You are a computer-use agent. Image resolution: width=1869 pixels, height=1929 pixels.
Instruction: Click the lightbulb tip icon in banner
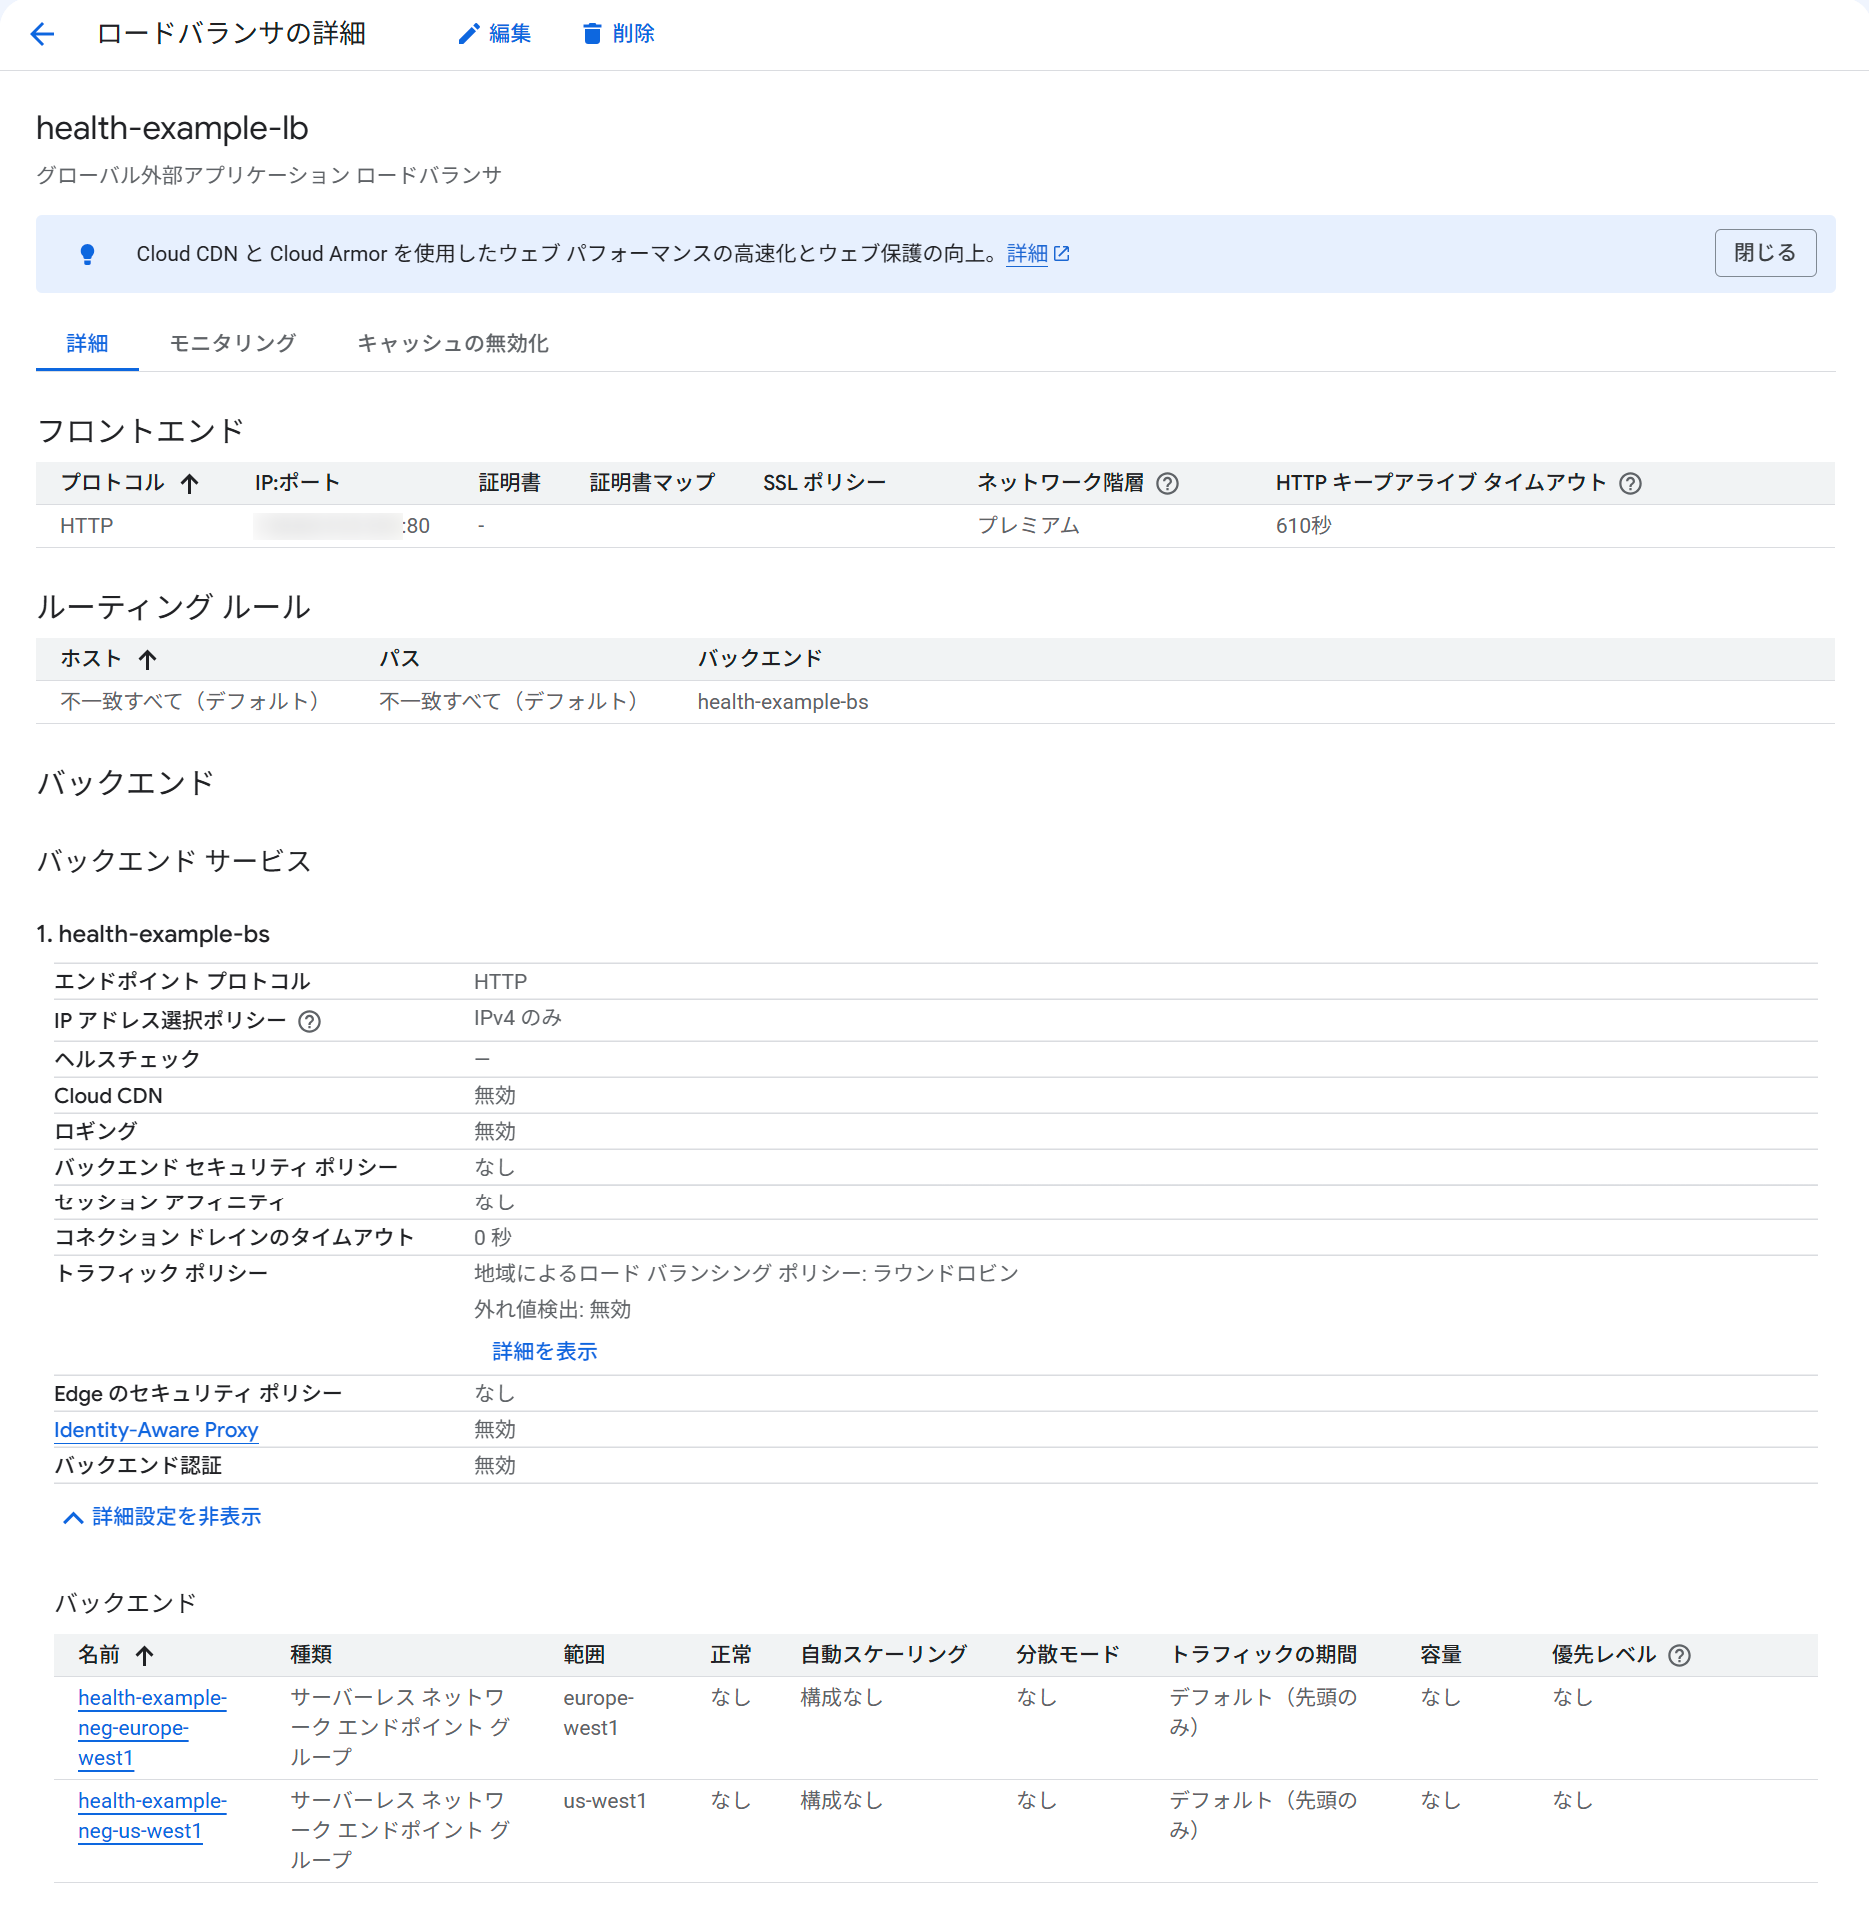87,254
